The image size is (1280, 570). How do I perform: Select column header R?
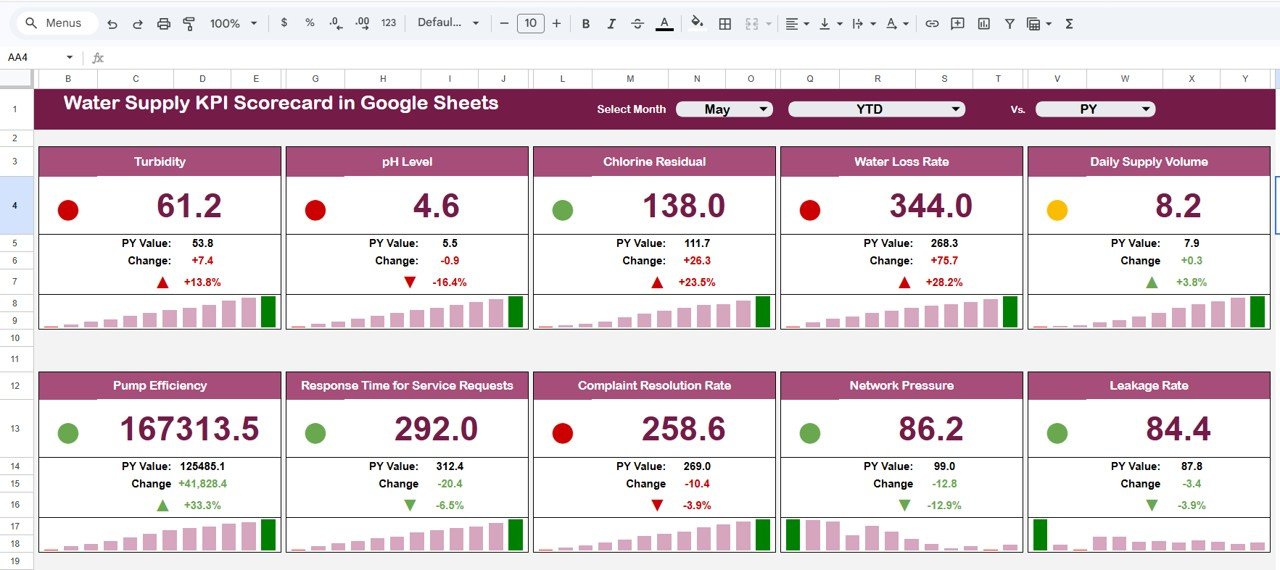[x=877, y=78]
